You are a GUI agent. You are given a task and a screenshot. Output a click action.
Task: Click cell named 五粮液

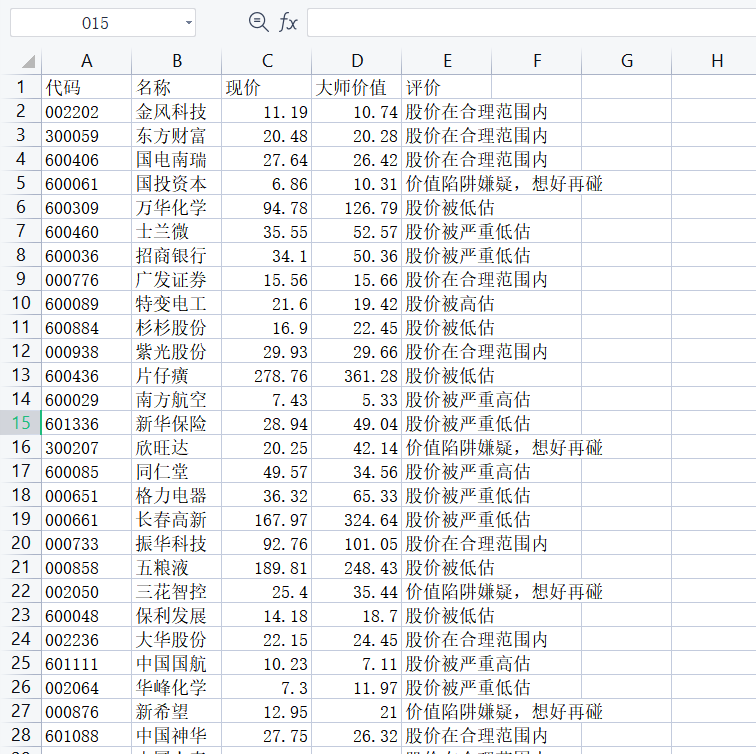pos(176,567)
